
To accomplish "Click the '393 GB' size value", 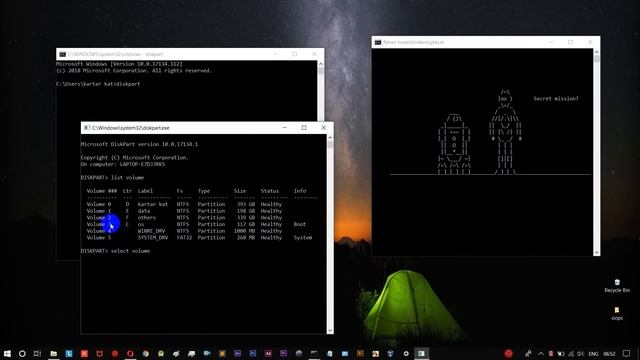I will point(245,204).
